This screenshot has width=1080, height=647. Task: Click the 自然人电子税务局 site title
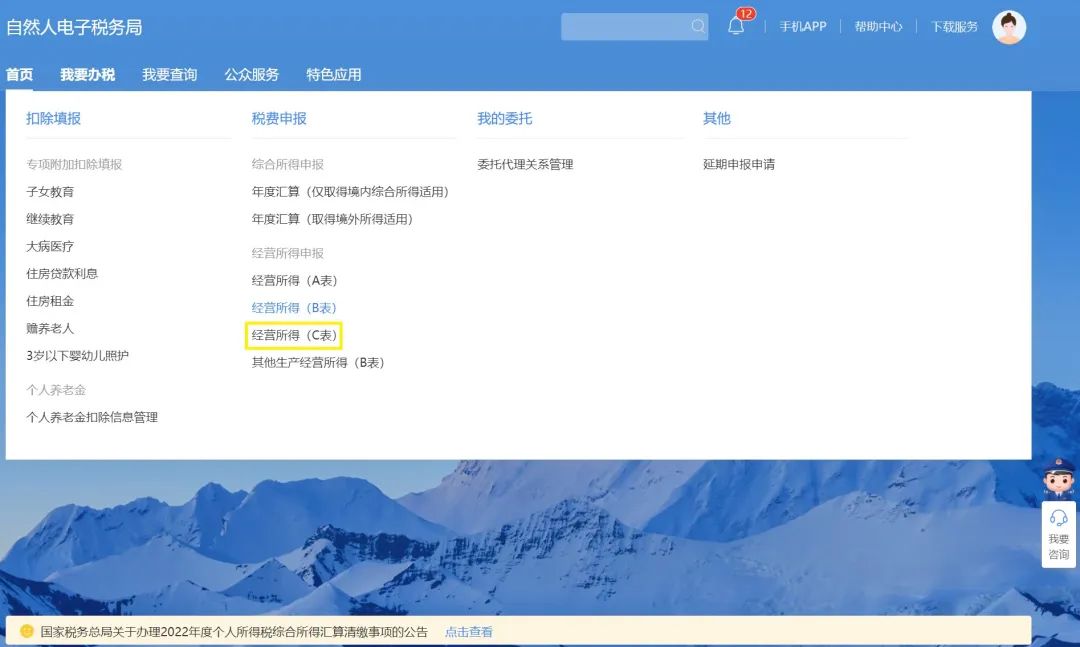pyautogui.click(x=74, y=28)
